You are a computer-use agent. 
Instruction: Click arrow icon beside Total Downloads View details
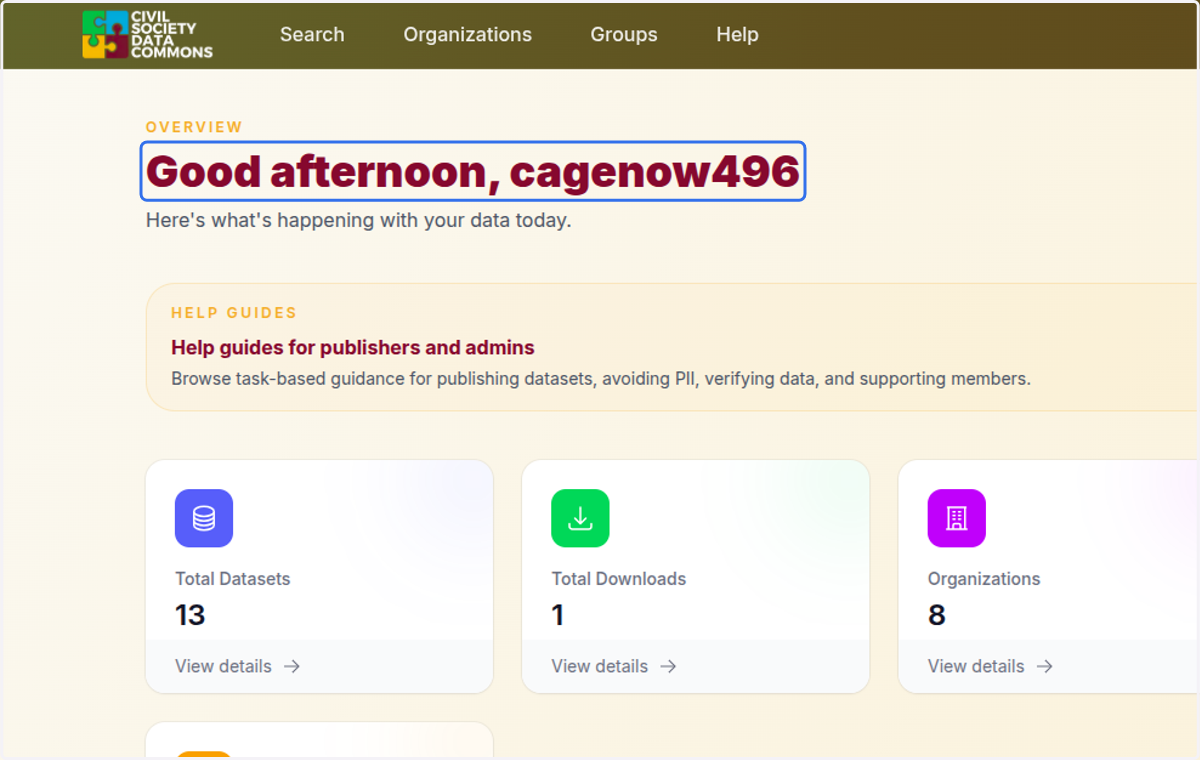pyautogui.click(x=668, y=666)
